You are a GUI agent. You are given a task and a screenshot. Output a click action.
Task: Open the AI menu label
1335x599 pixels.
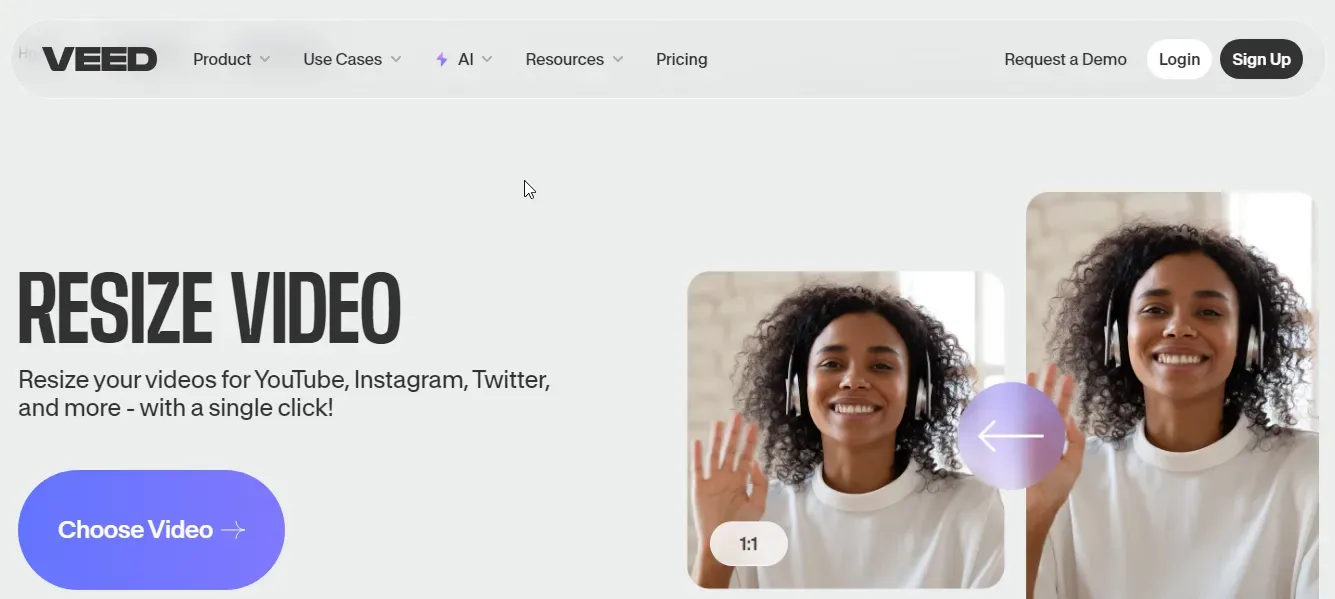click(x=466, y=59)
